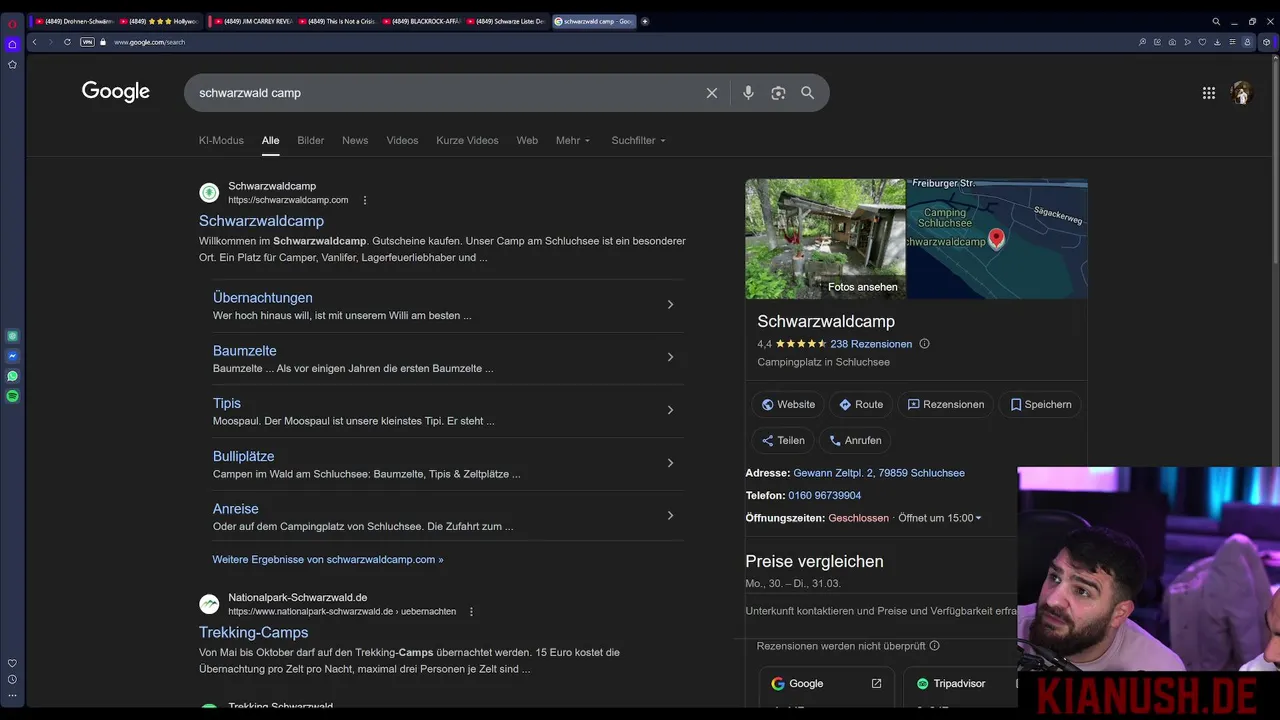Open Google apps grid

[1209, 93]
